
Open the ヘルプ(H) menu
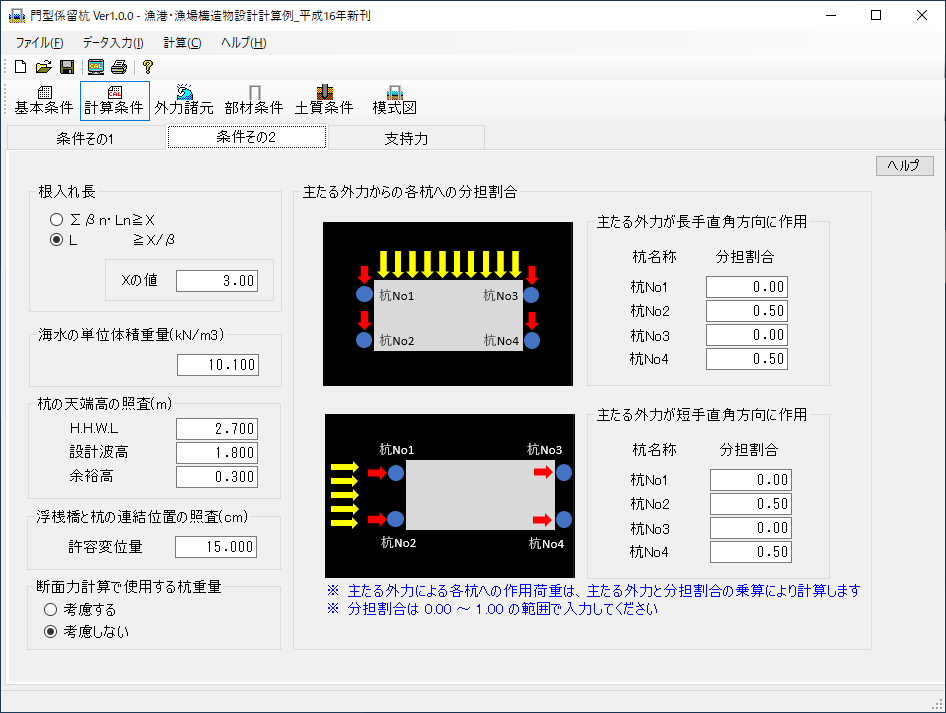click(x=244, y=43)
